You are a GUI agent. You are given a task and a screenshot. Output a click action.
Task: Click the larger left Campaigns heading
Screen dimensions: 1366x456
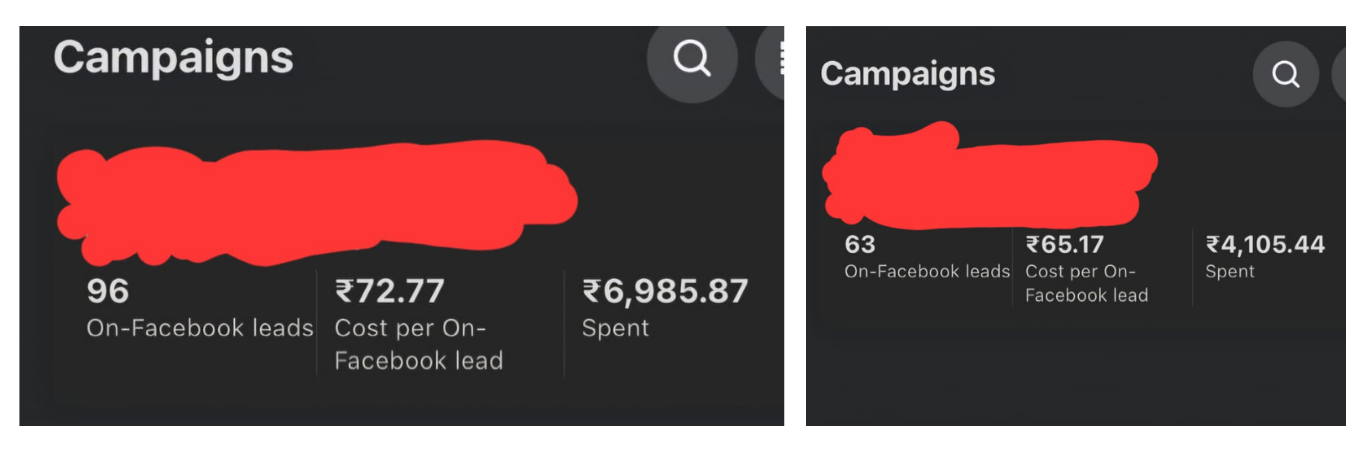coord(173,58)
